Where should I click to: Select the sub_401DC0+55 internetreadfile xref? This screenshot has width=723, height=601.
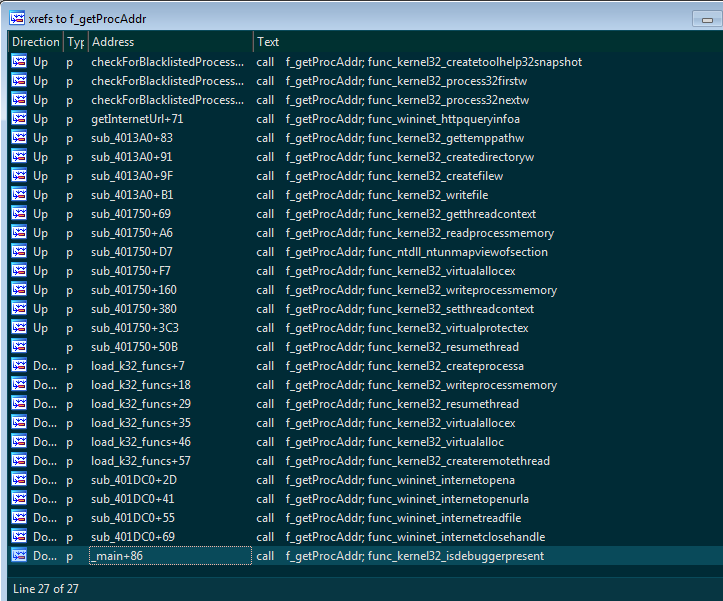[131, 518]
